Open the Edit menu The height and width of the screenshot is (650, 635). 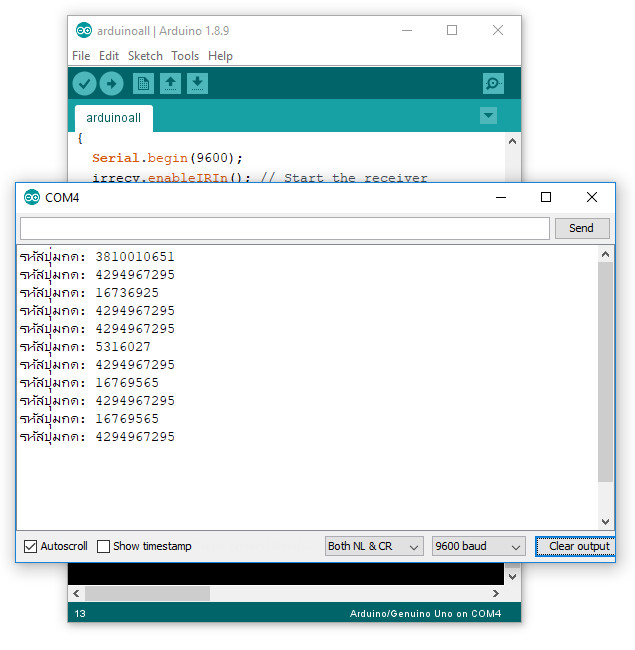click(109, 56)
